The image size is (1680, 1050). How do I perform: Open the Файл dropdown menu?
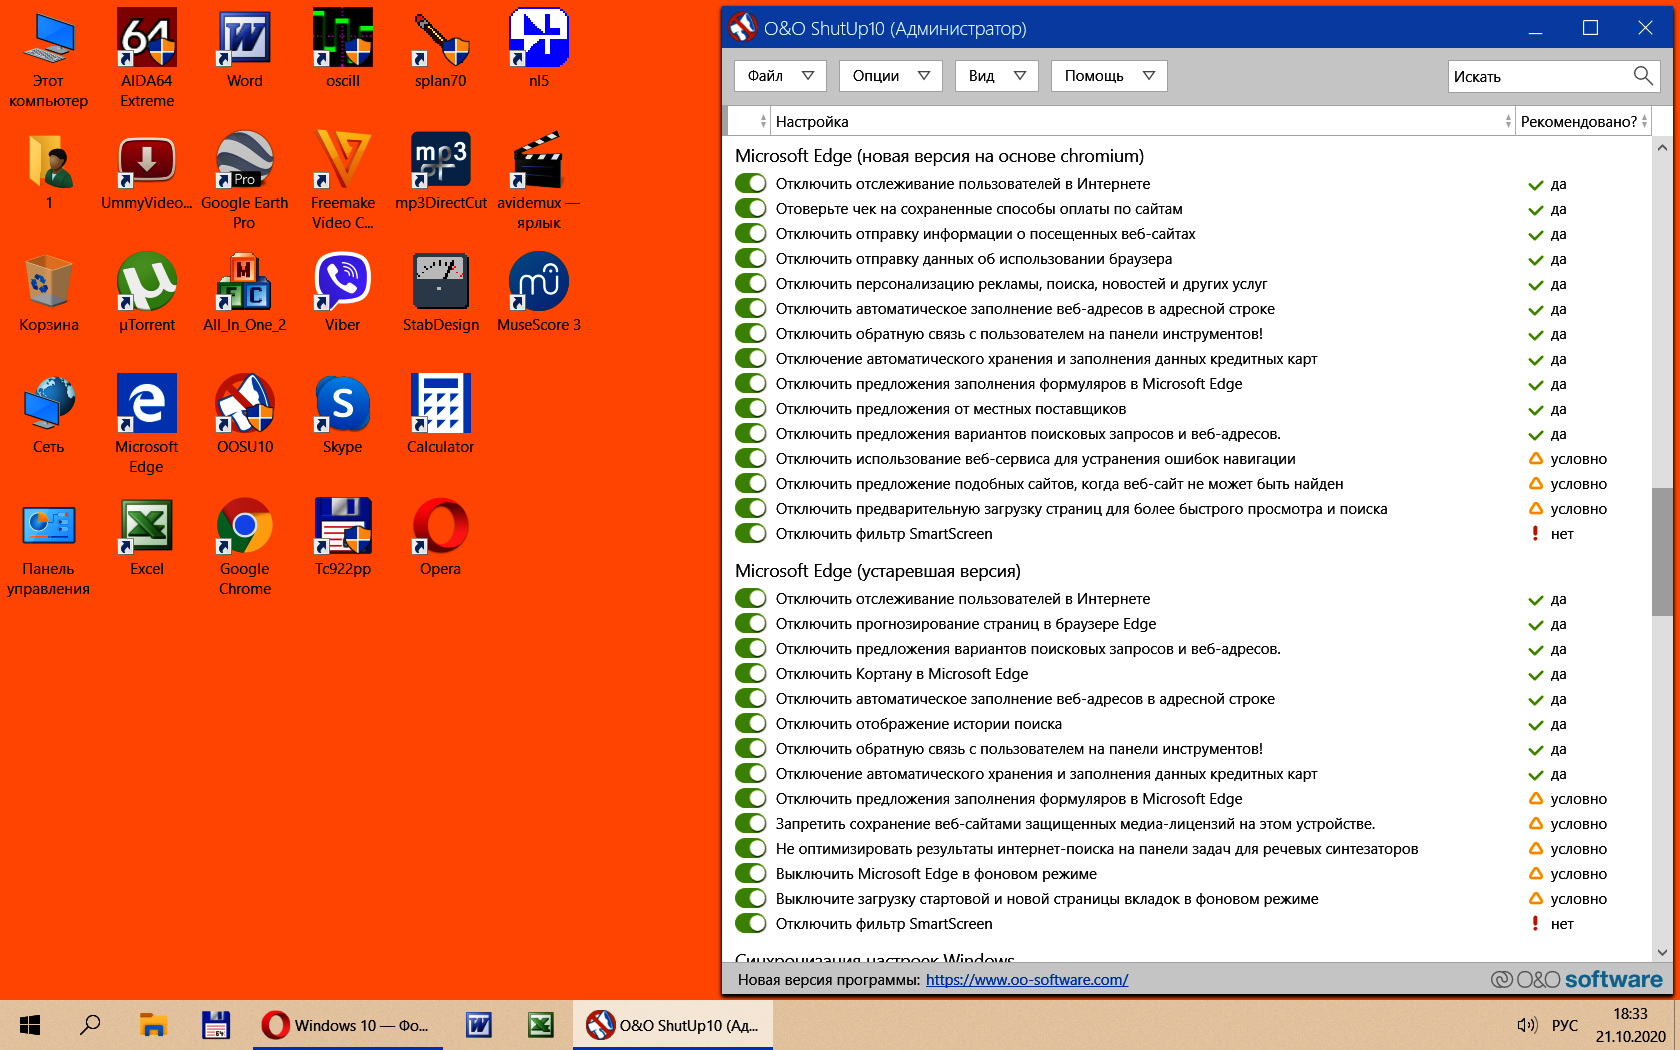point(780,76)
